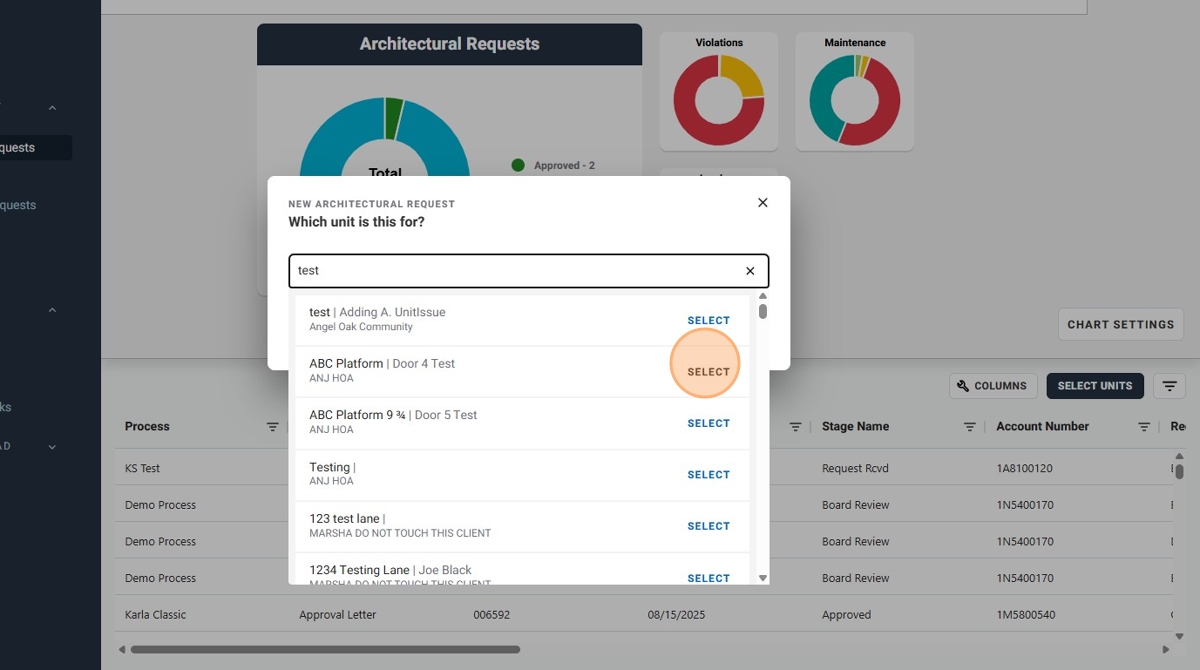Viewport: 1200px width, 670px height.
Task: Click the 'KS Test' process cell
Action: [142, 468]
